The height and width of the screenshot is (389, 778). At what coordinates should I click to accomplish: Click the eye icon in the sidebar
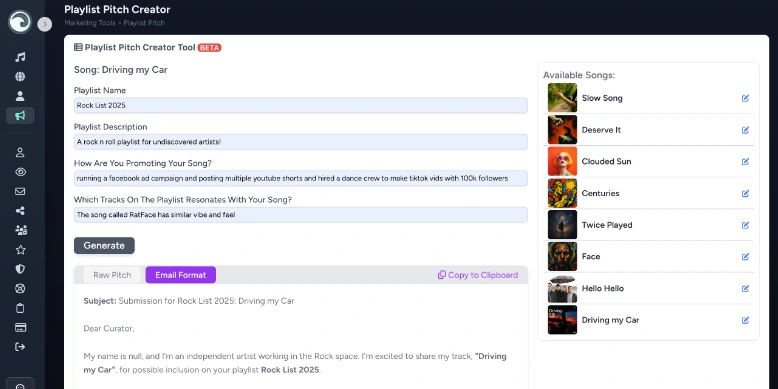click(x=20, y=172)
